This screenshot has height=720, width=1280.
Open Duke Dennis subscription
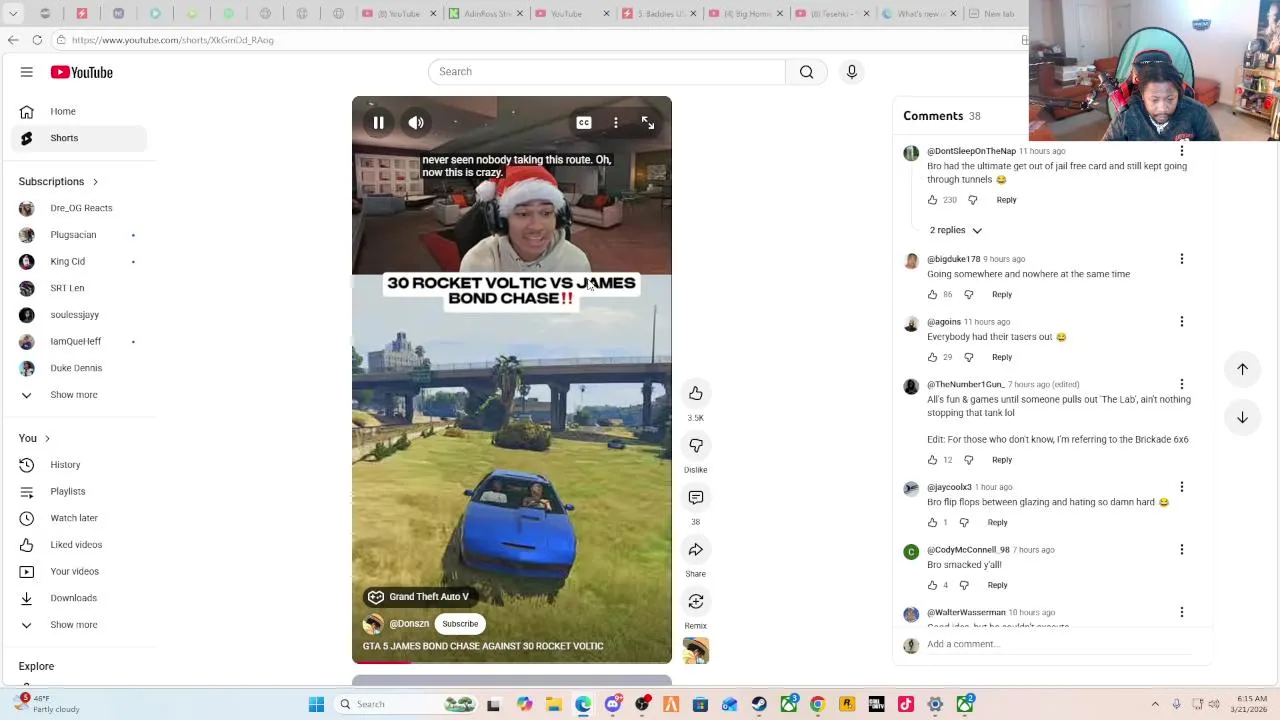[x=79, y=368]
